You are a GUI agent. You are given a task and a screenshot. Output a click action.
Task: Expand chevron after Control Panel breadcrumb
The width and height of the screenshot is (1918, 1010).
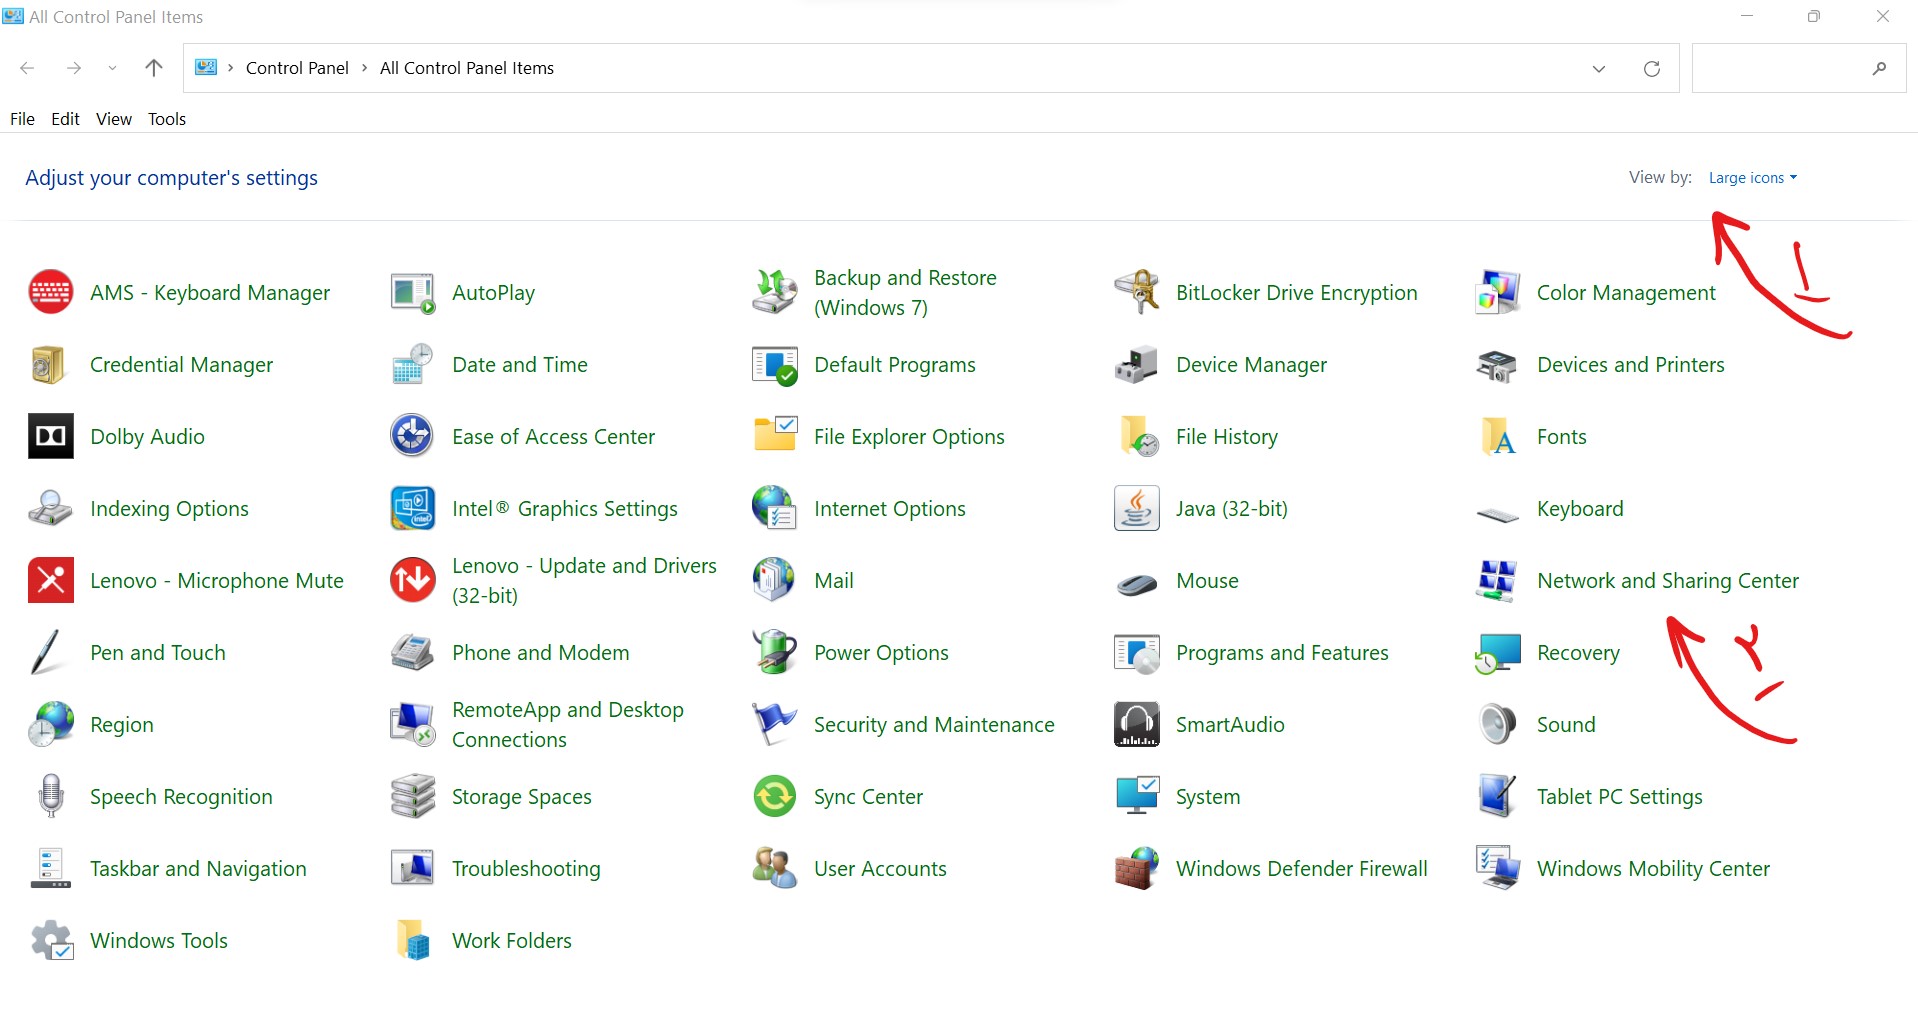[x=365, y=68]
